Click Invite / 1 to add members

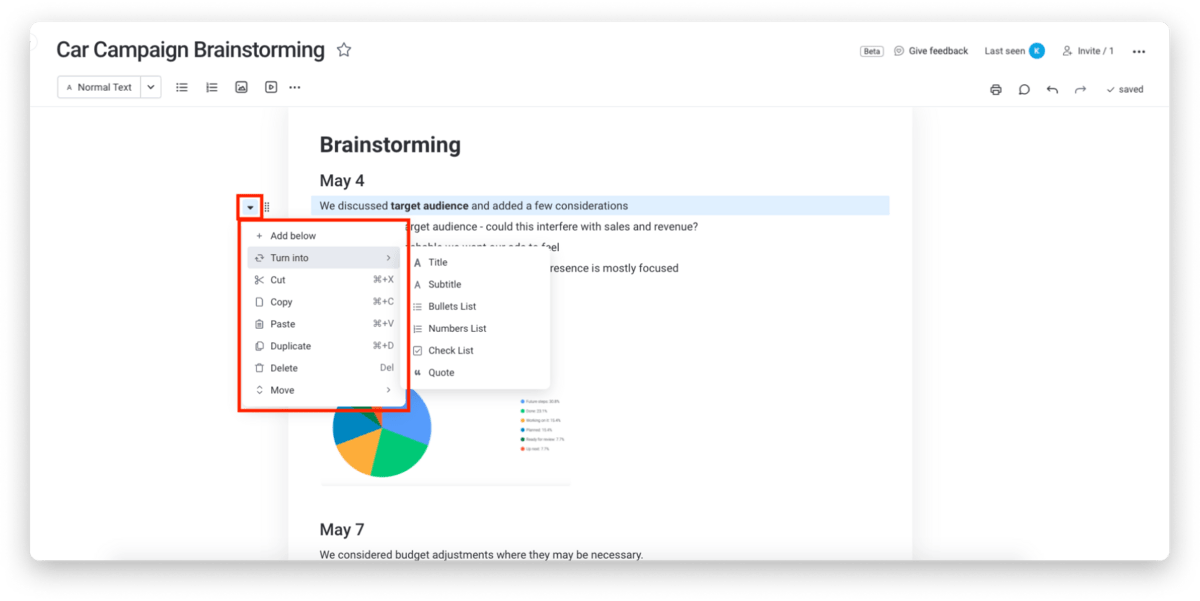(1088, 51)
